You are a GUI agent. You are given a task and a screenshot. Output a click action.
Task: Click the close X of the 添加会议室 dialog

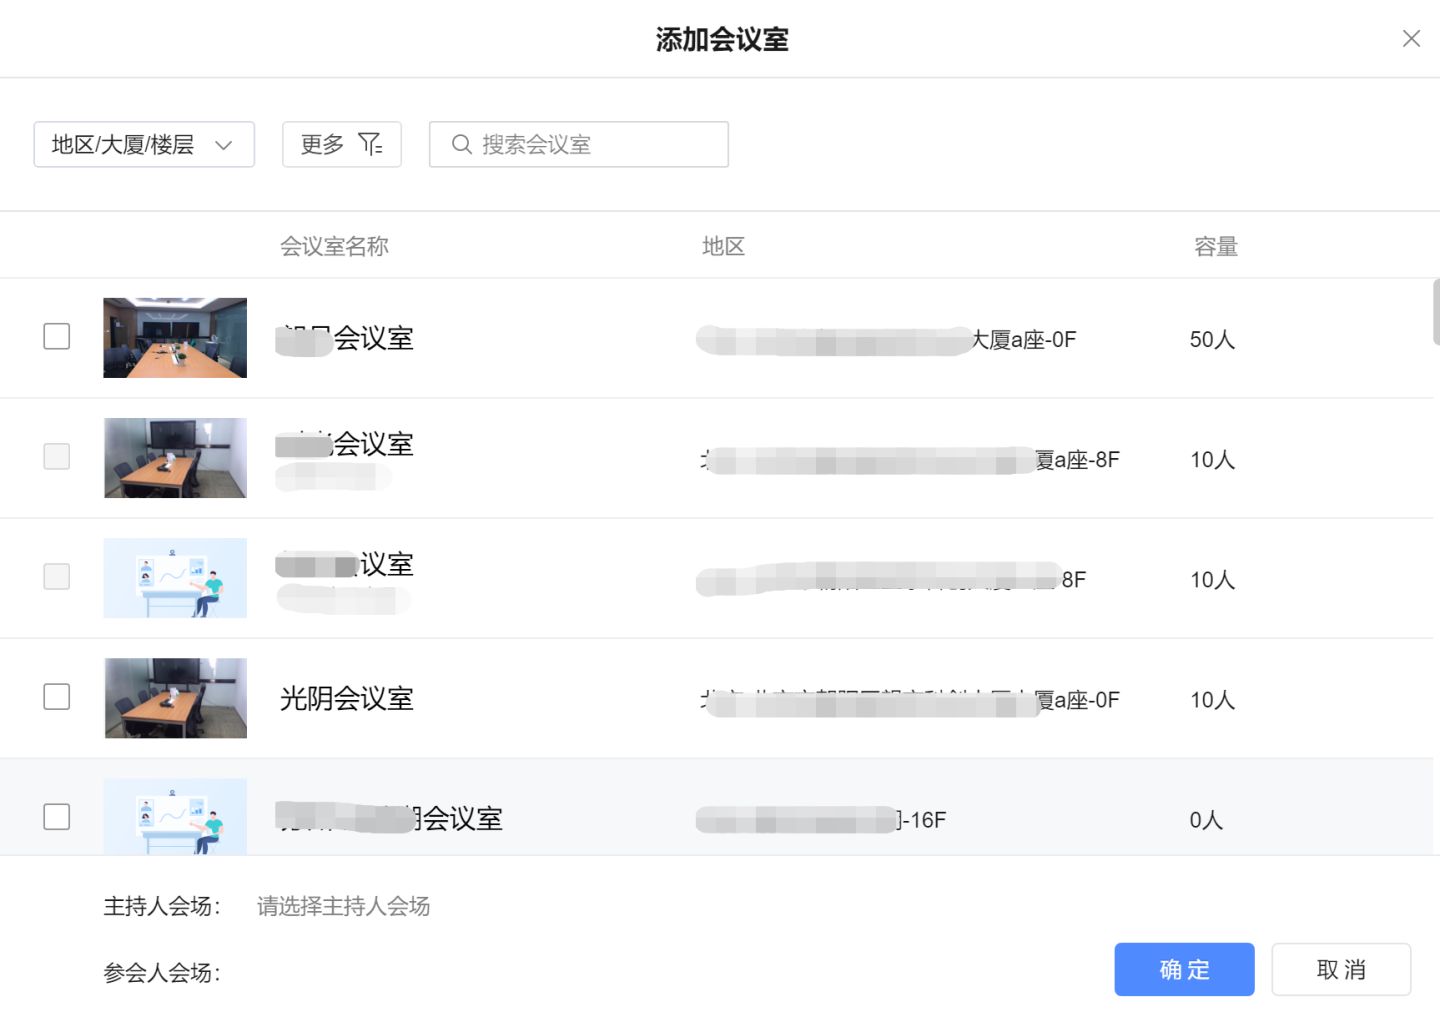point(1410,38)
